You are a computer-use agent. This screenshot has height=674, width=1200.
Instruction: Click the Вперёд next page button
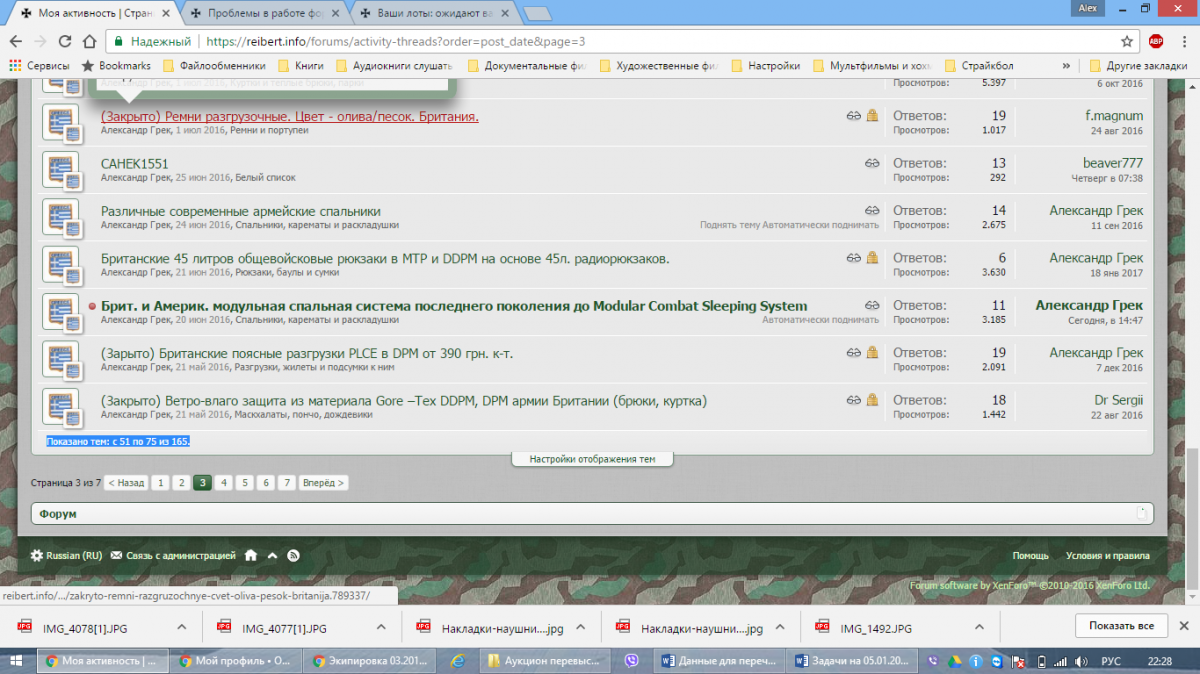coord(324,483)
